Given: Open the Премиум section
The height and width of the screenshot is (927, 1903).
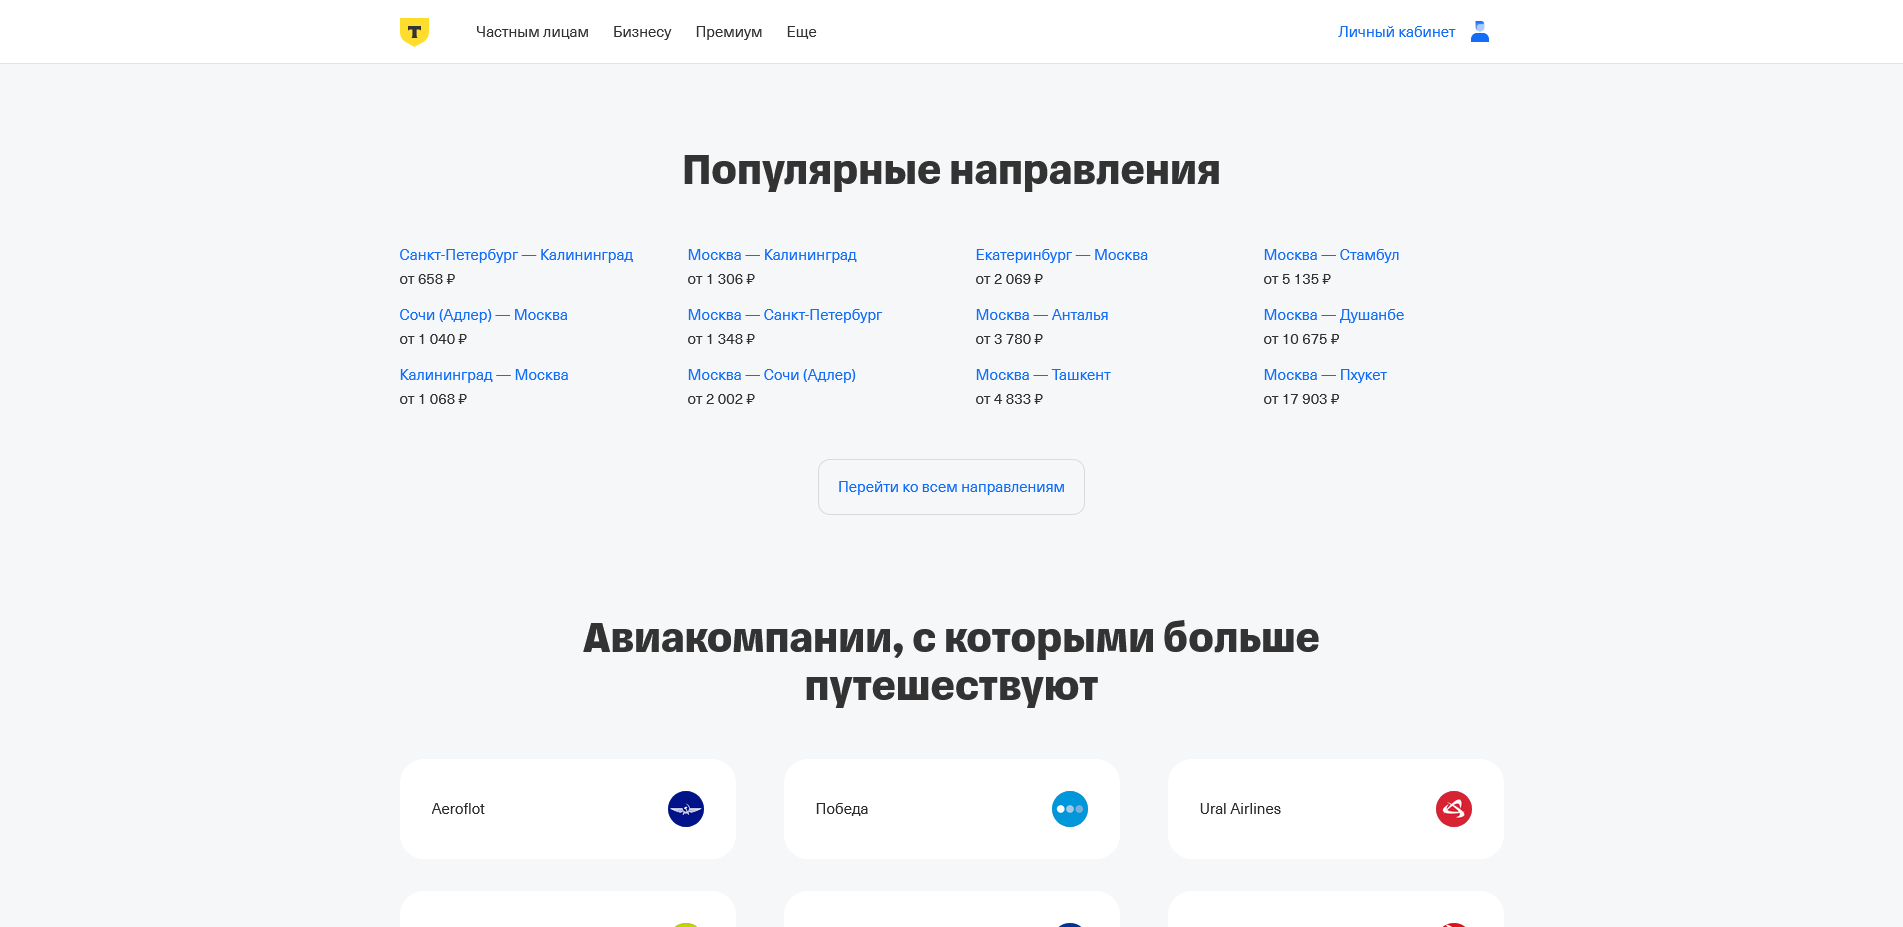Looking at the screenshot, I should tap(728, 31).
